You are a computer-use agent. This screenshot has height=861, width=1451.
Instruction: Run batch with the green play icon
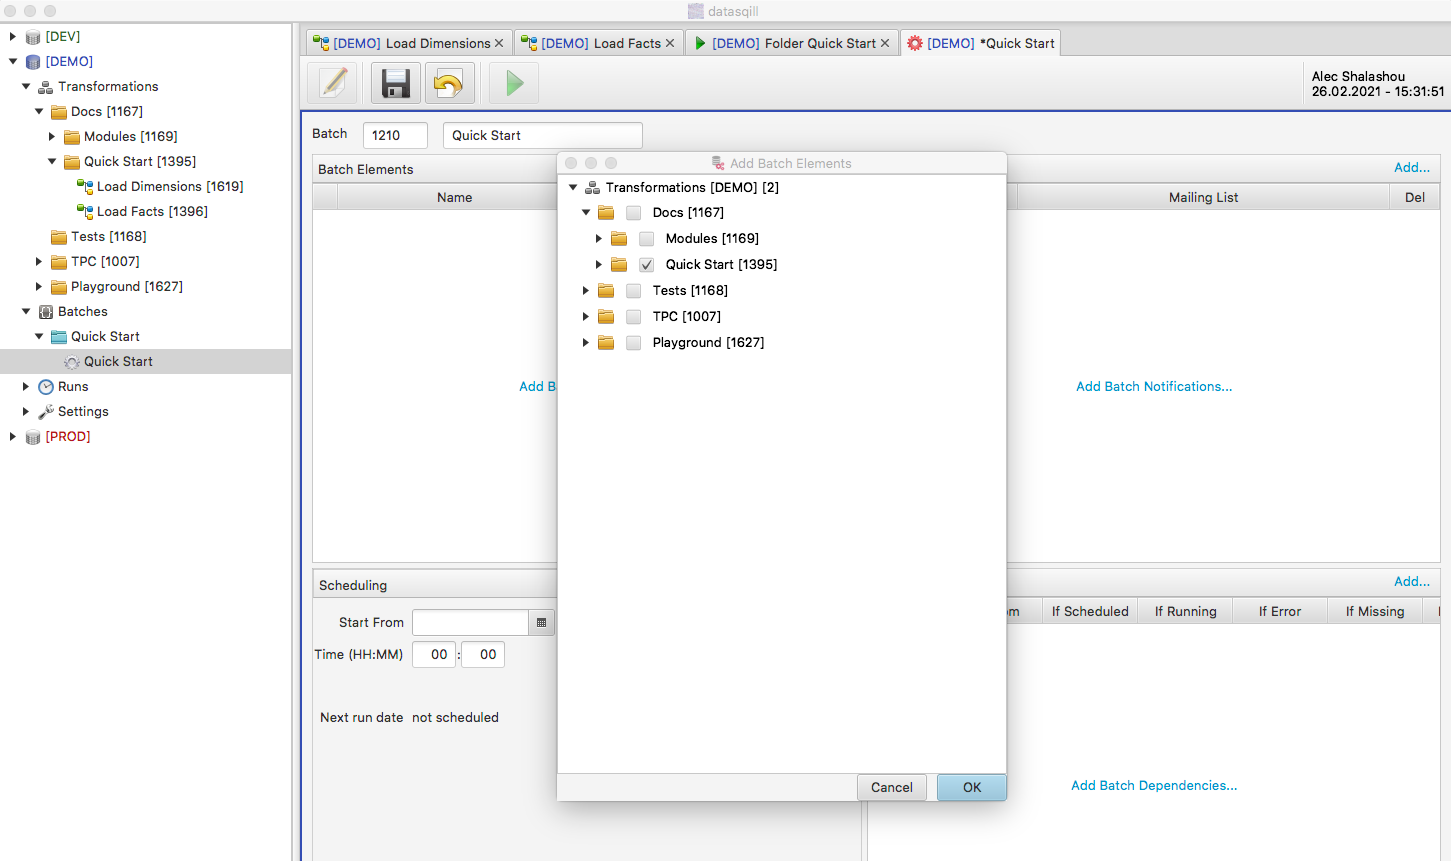514,83
